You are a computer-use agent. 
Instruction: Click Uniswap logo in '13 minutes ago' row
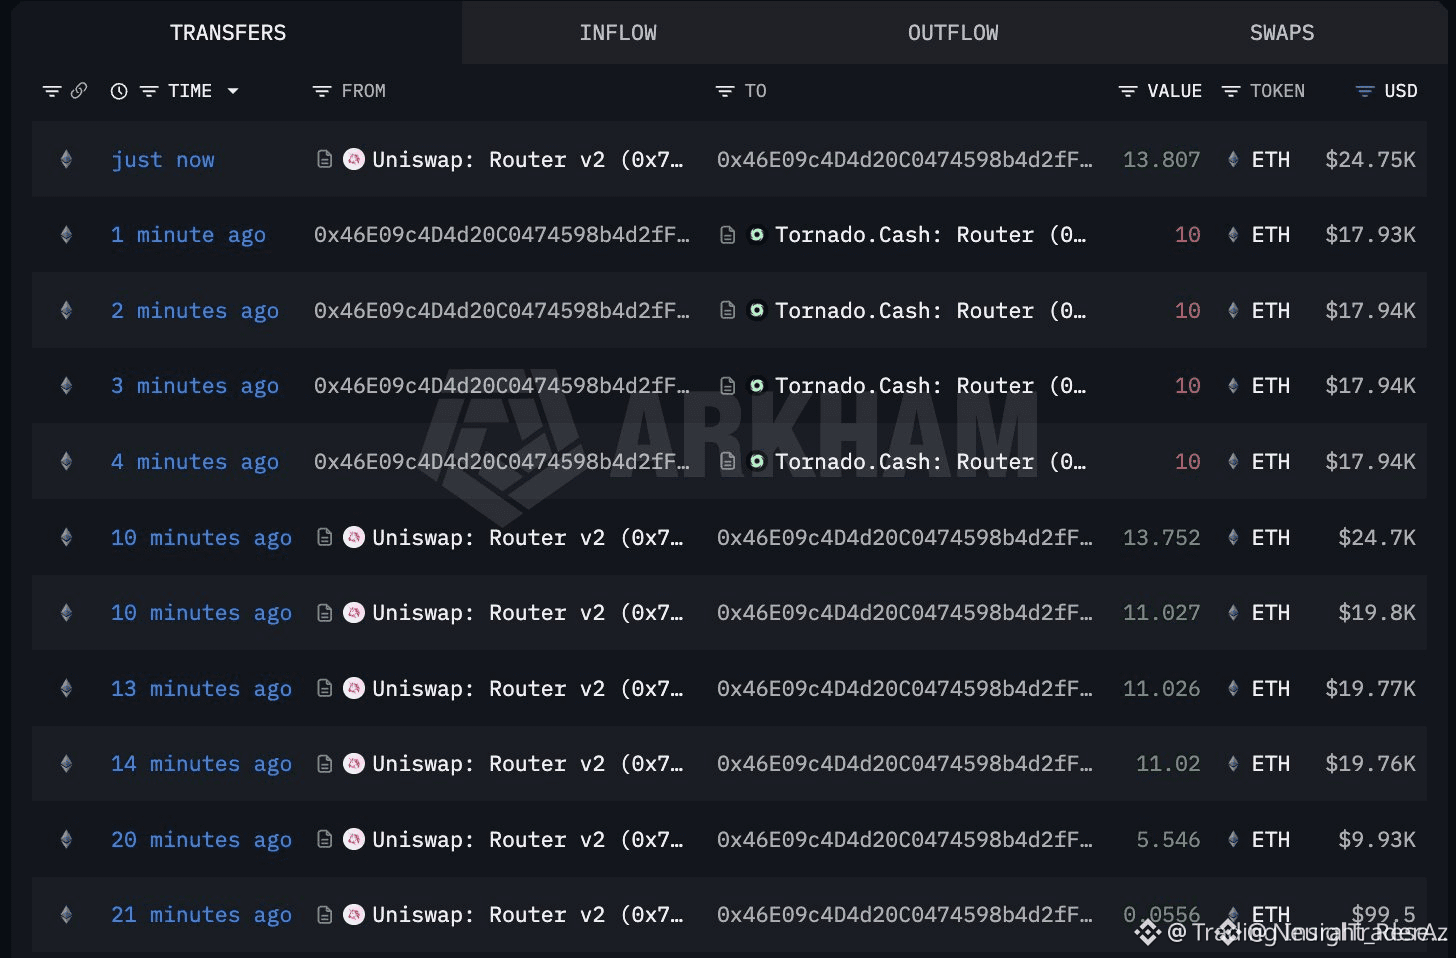pyautogui.click(x=354, y=688)
